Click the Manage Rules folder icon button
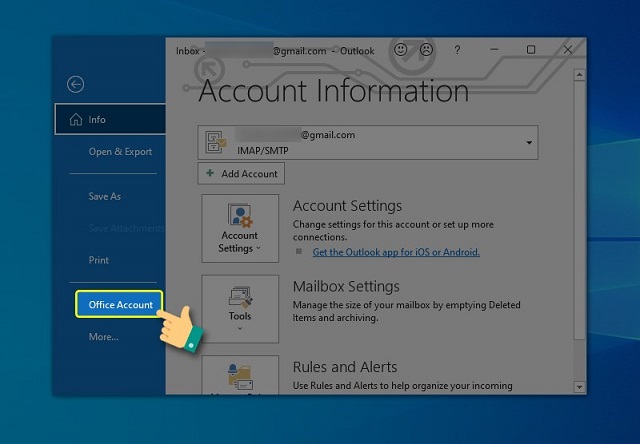 pyautogui.click(x=240, y=375)
